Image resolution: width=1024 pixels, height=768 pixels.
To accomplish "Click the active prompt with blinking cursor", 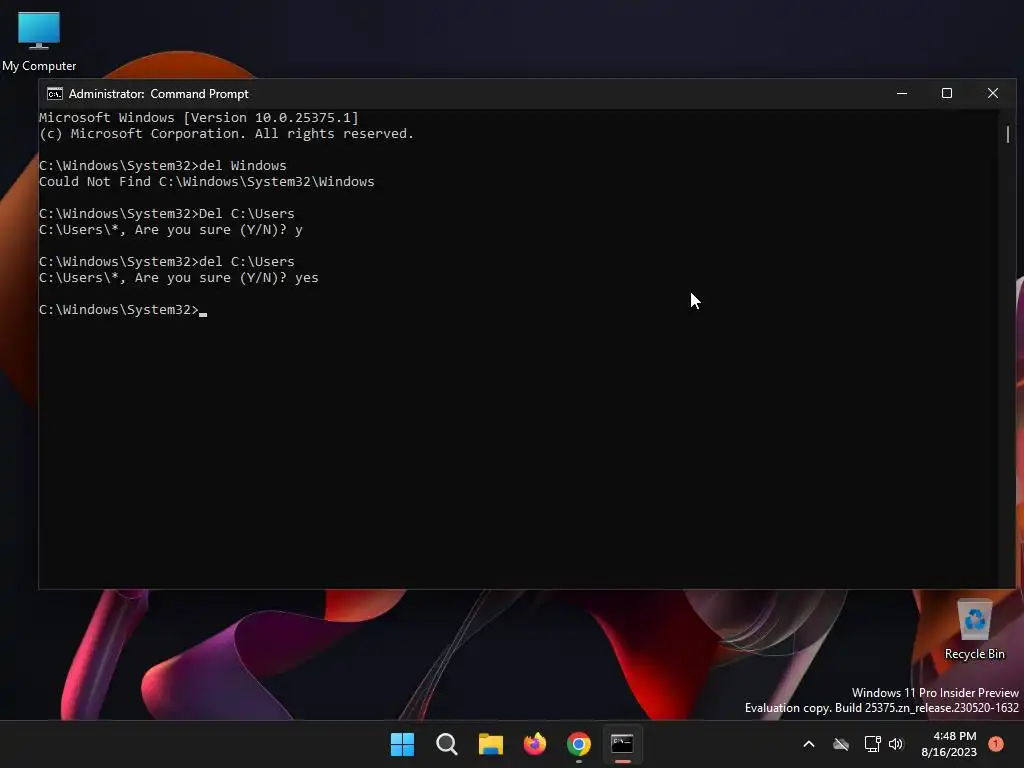I will (123, 310).
